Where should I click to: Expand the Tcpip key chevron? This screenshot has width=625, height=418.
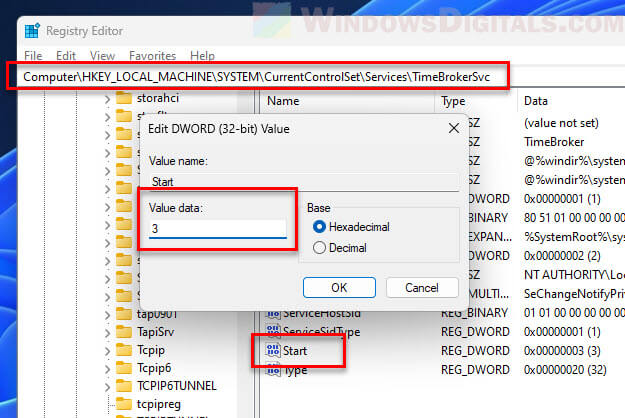(107, 350)
